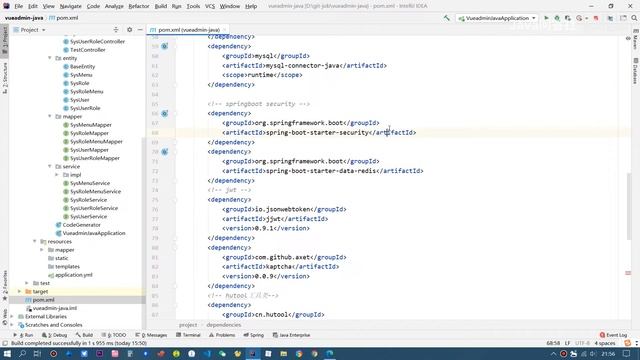Image resolution: width=640 pixels, height=360 pixels.
Task: Open the Database side panel
Action: click(636, 71)
